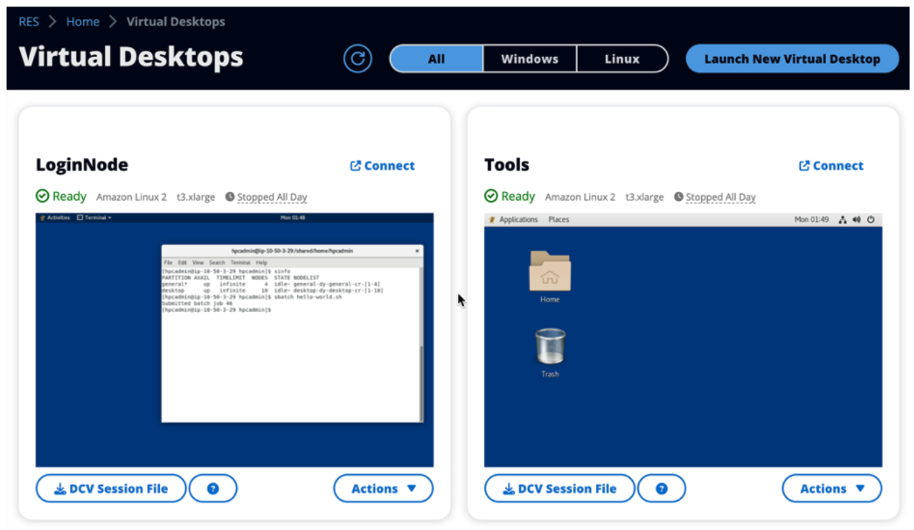Click the refresh virtual desktops icon
The image size is (914, 530).
pyautogui.click(x=357, y=59)
